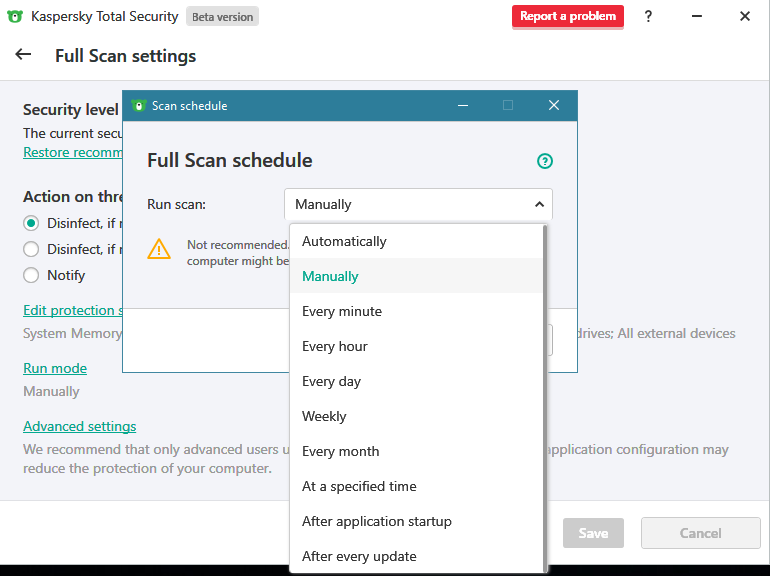Choose Every day from the list
Image resolution: width=770 pixels, height=576 pixels.
416,381
